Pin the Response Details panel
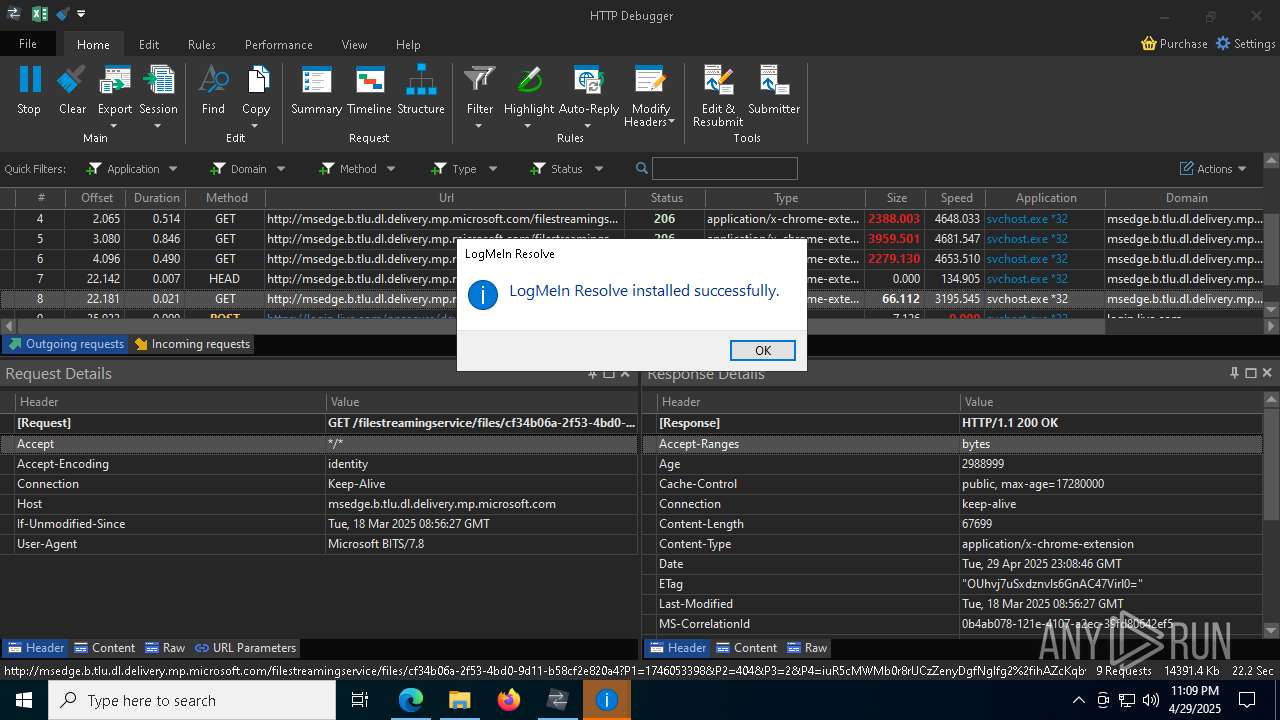This screenshot has height=720, width=1280. click(x=1235, y=373)
